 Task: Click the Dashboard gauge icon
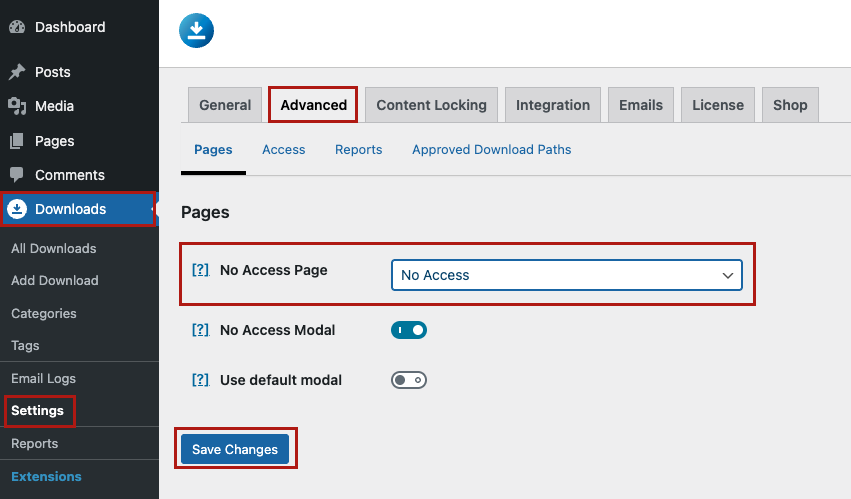(17, 27)
